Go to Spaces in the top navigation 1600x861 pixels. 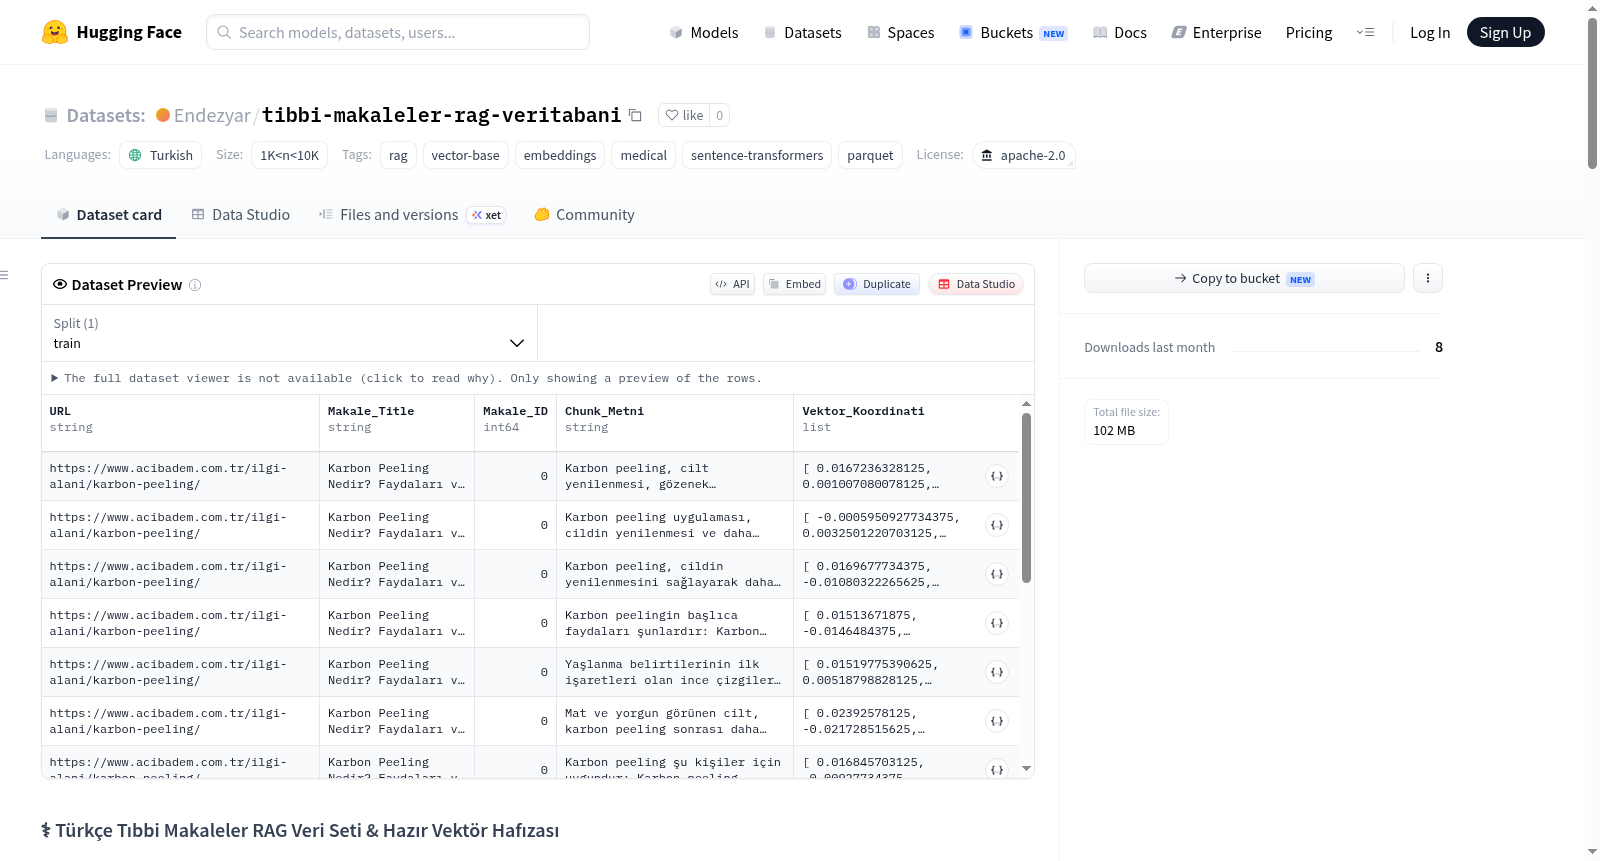(x=900, y=32)
